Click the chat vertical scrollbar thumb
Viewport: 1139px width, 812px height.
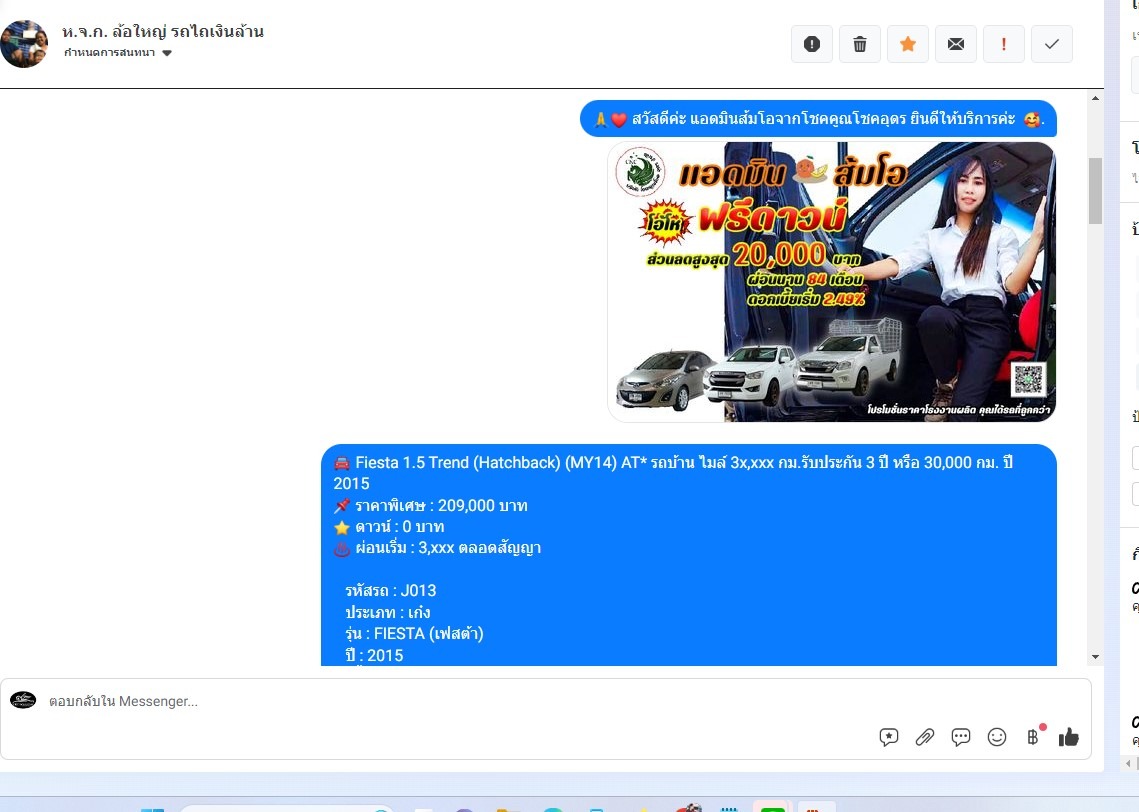point(1095,191)
